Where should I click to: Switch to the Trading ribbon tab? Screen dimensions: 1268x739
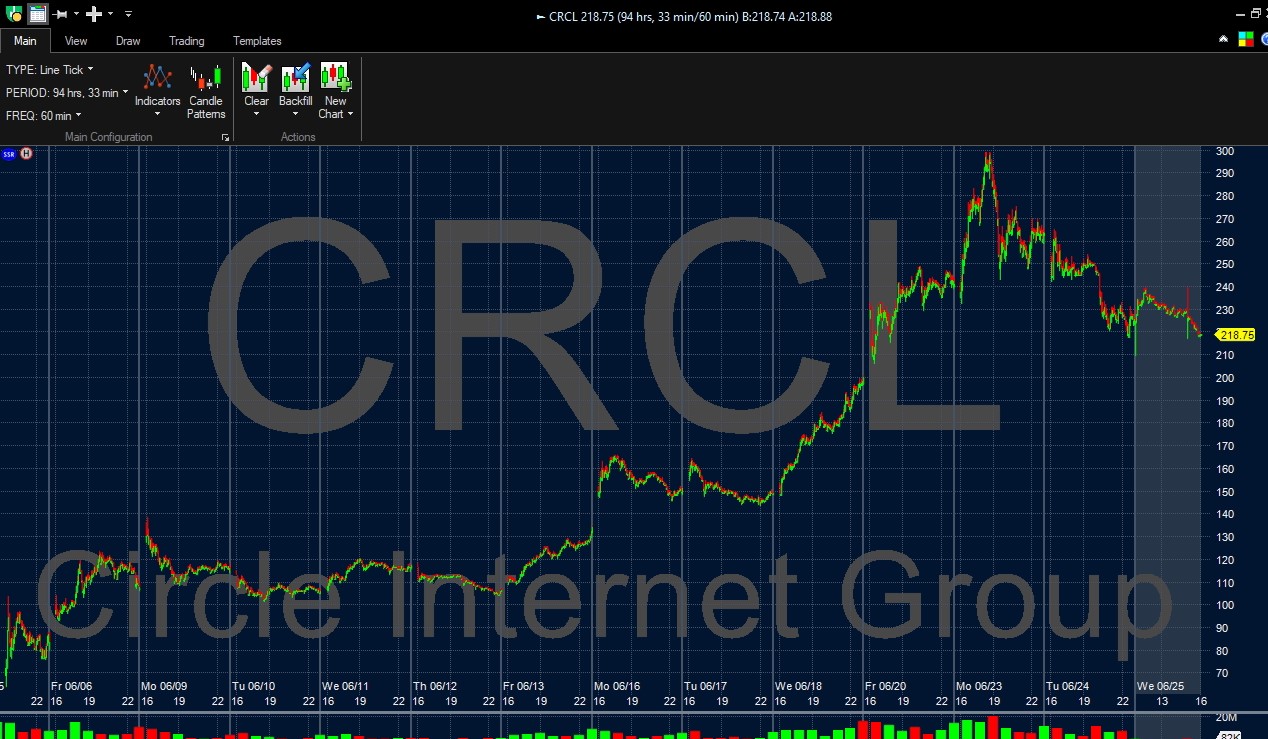[186, 41]
